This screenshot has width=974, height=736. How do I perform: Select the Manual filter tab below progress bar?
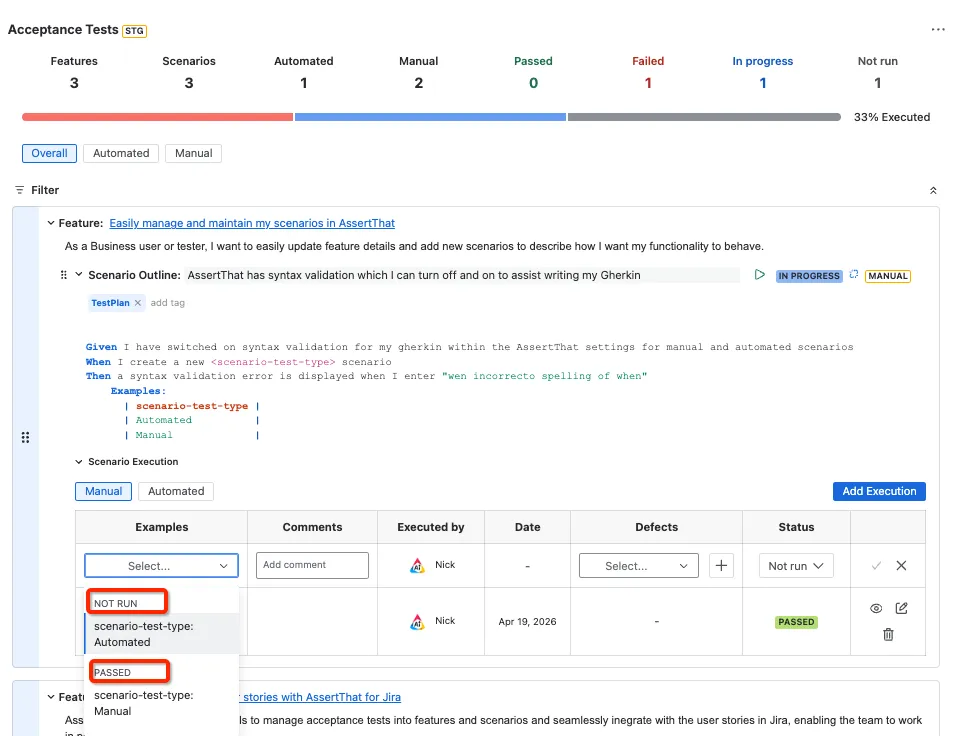(x=193, y=153)
